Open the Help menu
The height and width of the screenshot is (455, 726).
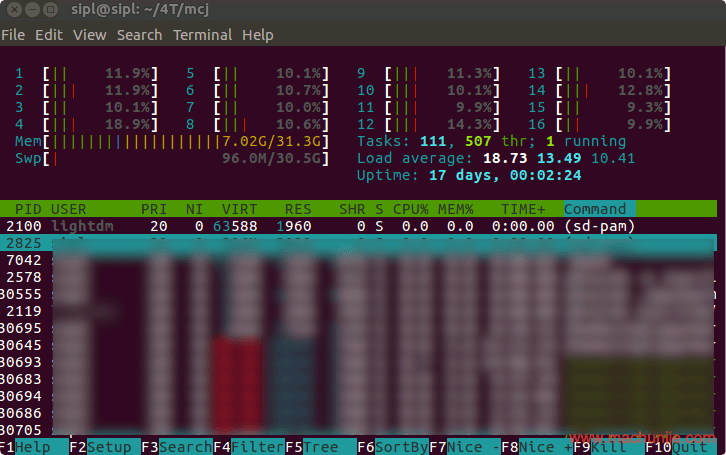(x=257, y=35)
